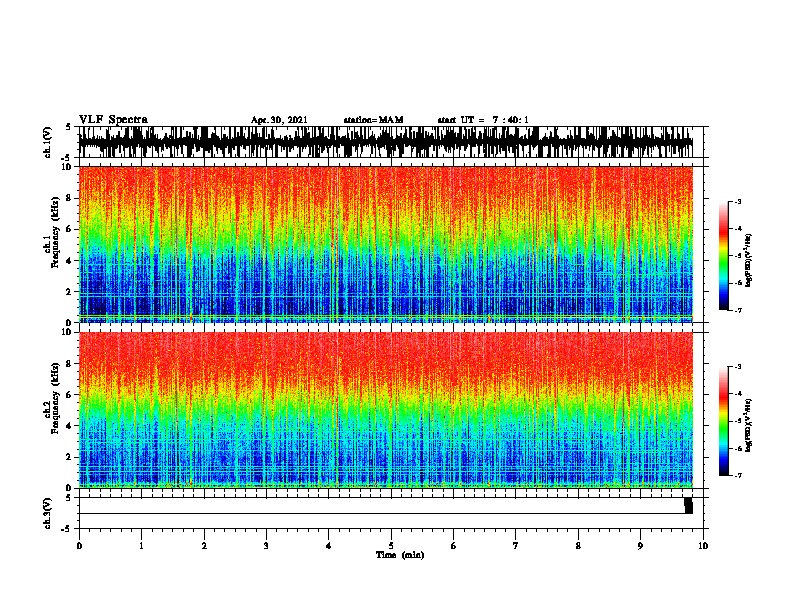Select the date text "Apr. 30, 2021"
The height and width of the screenshot is (612, 792).
[x=279, y=120]
